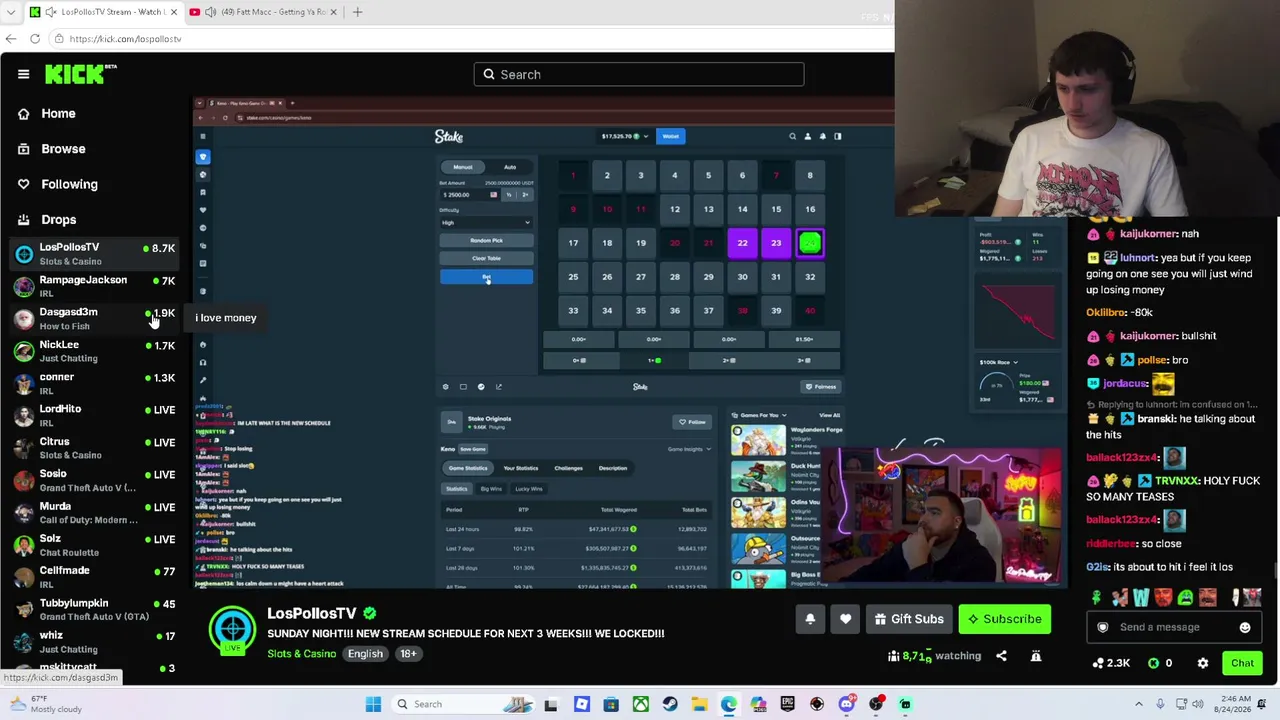Expand the browser tab list dropdown
Viewport: 1280px width, 720px height.
(11, 12)
